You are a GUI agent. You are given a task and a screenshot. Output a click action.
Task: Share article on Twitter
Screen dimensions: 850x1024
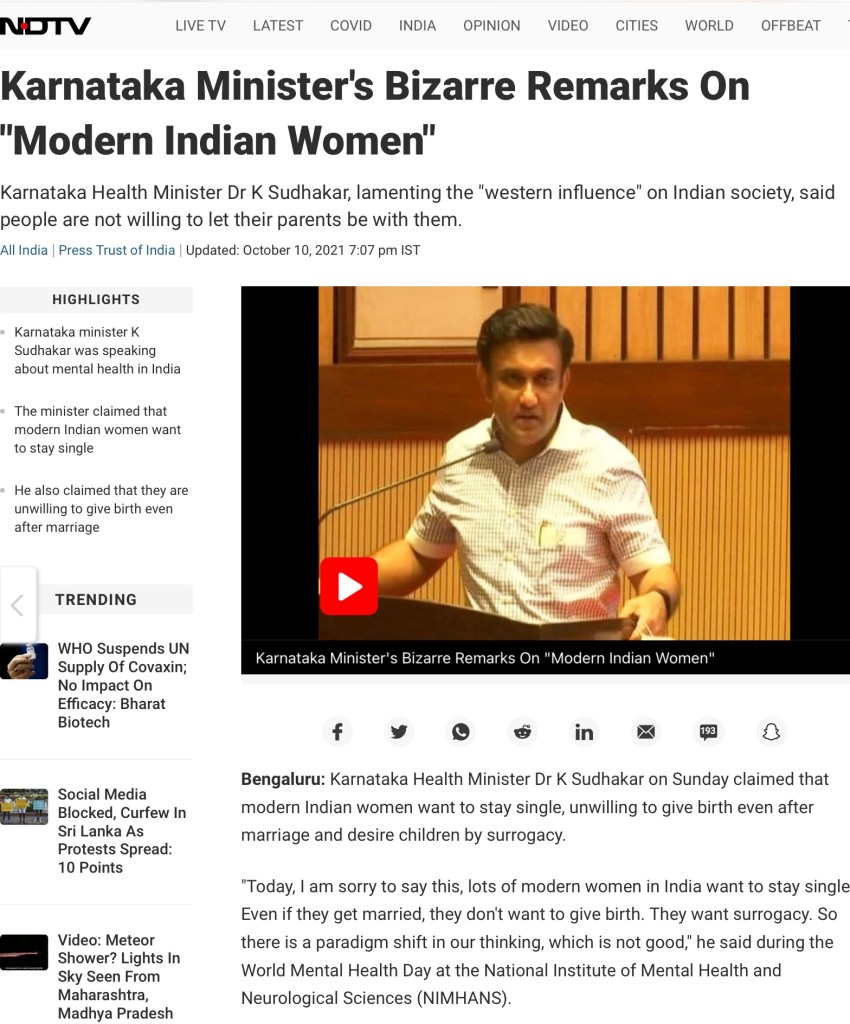pos(399,731)
